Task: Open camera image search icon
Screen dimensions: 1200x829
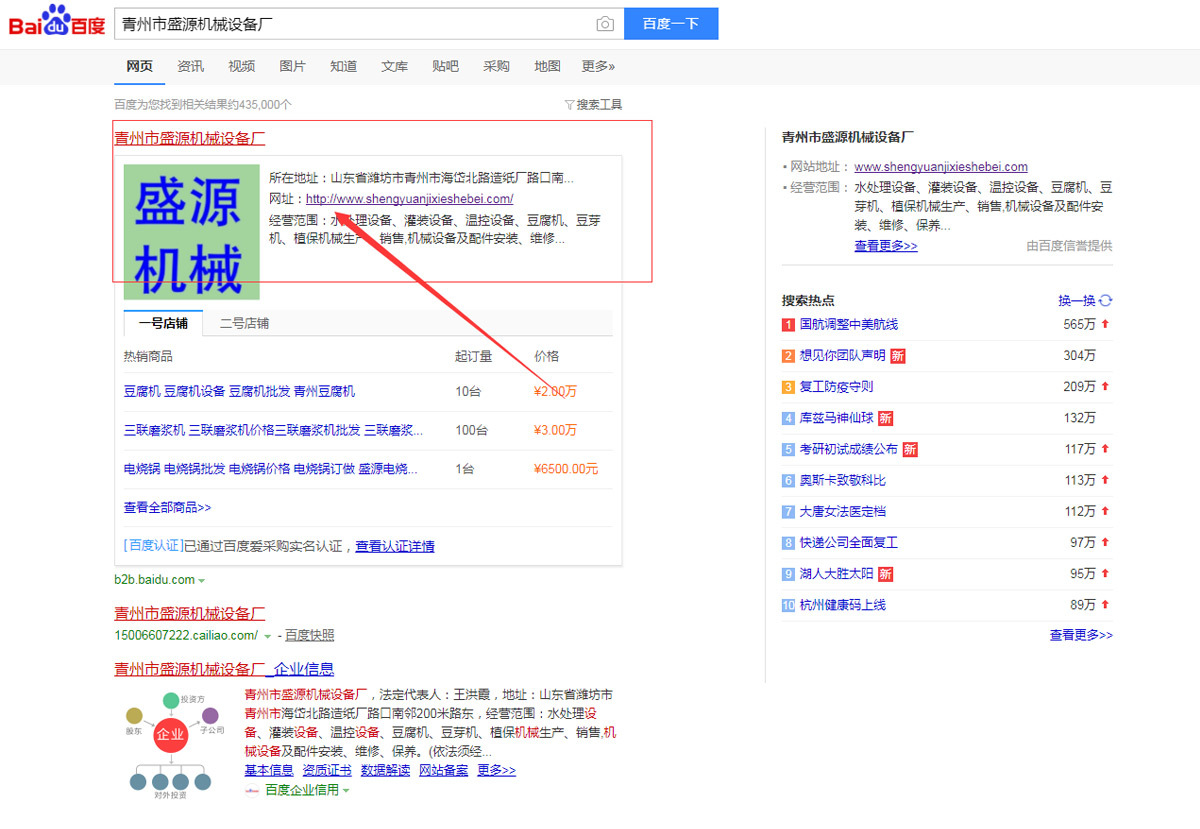Action: click(x=605, y=24)
